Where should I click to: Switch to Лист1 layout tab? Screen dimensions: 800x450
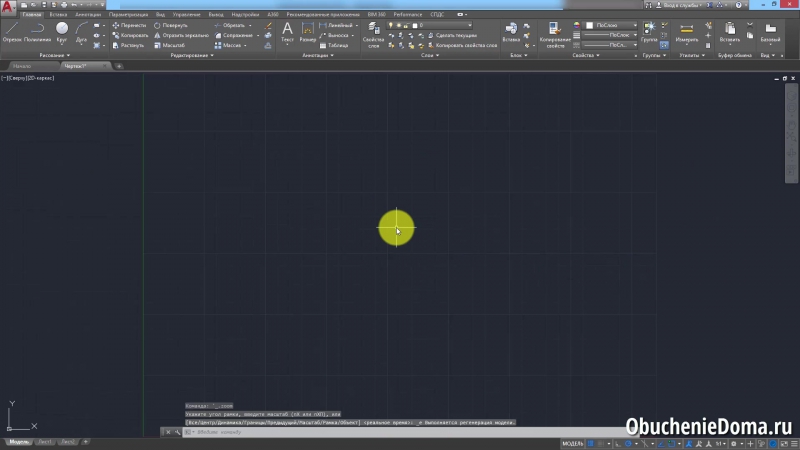pyautogui.click(x=45, y=442)
